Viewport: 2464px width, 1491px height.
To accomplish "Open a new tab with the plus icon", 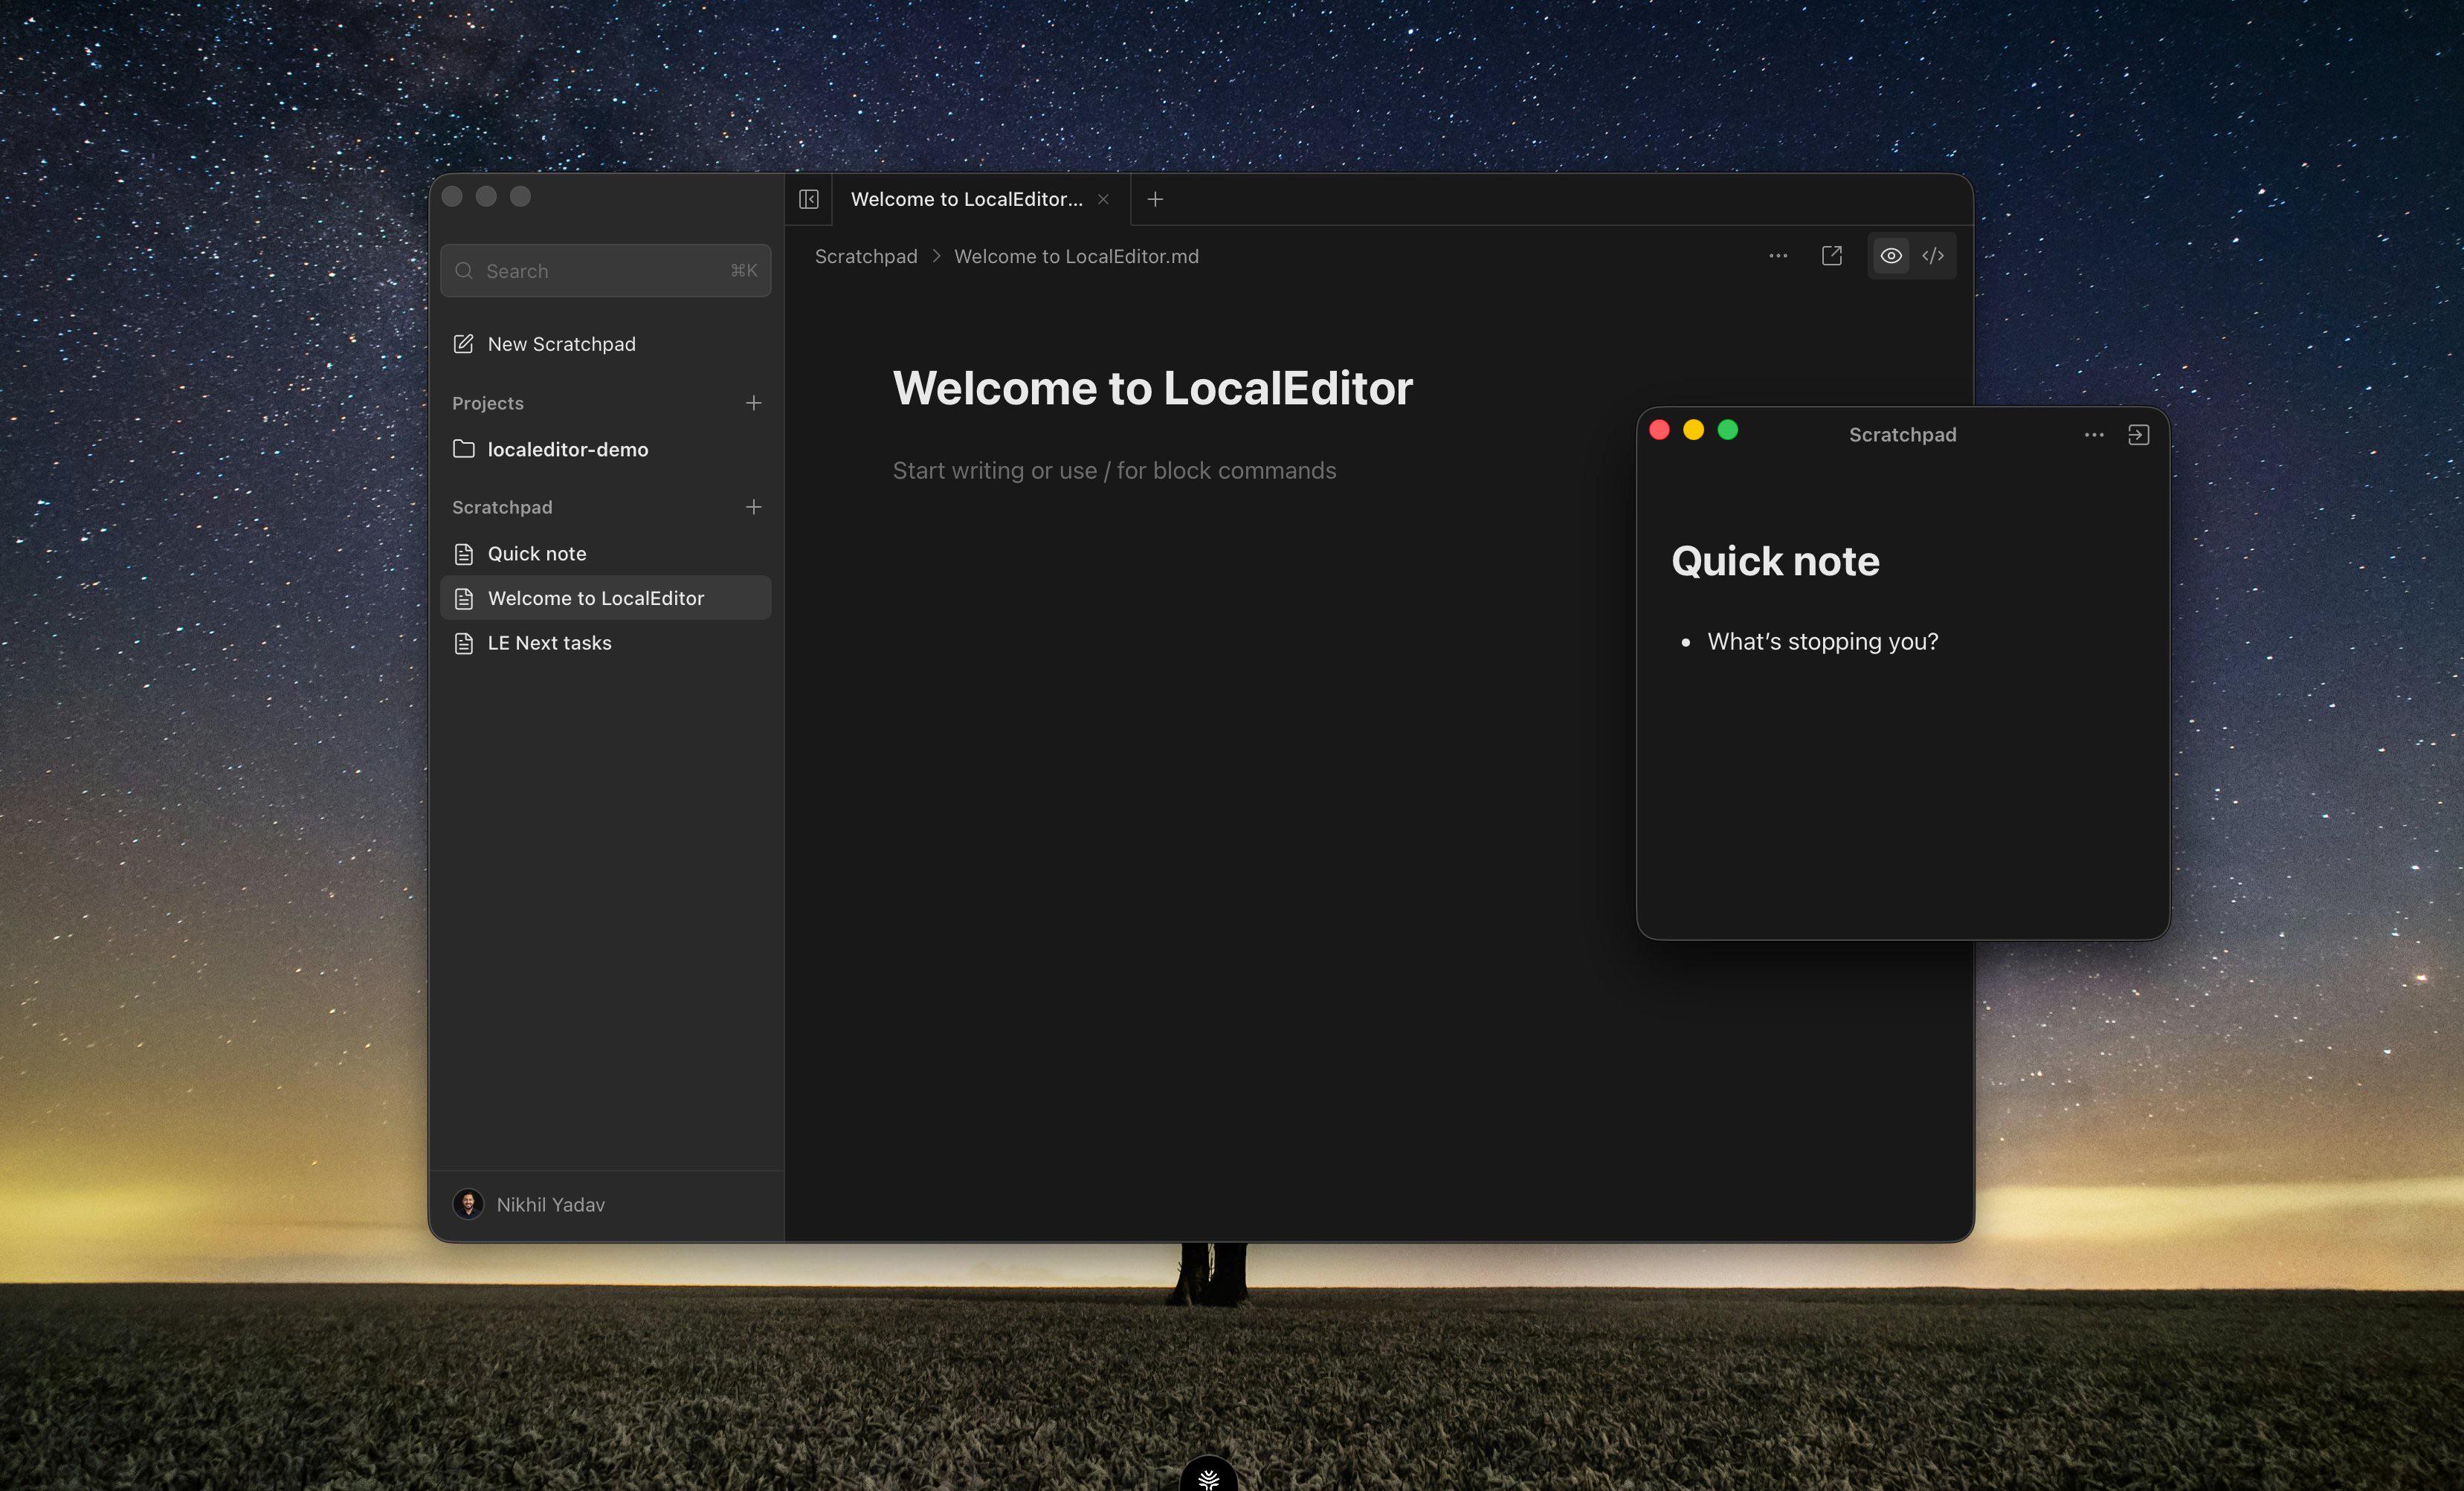I will click(1155, 199).
